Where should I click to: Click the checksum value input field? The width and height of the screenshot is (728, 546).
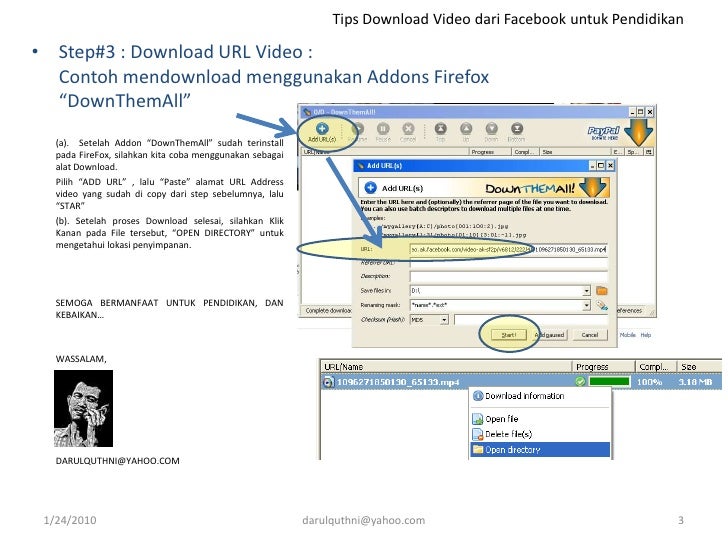point(531,319)
